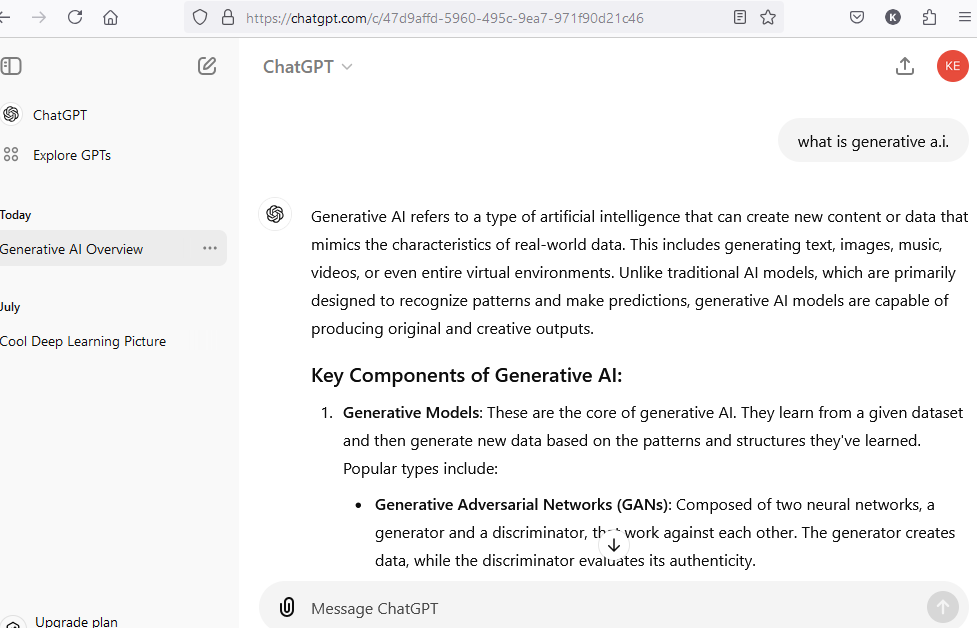Screen dimensions: 977x628
Task: Click the 'July' section label
Action: (x=10, y=307)
